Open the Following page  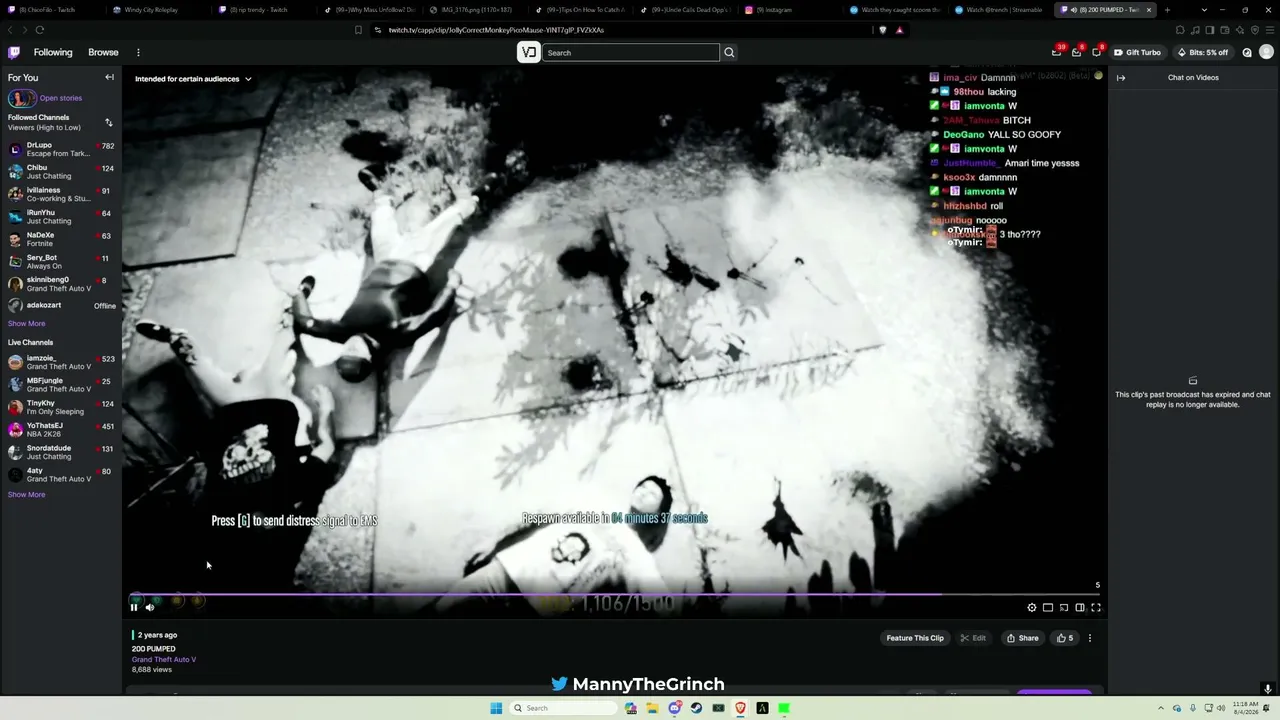(x=53, y=53)
